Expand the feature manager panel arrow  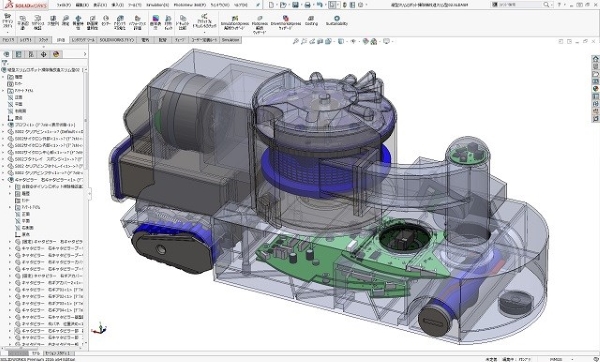(85, 54)
